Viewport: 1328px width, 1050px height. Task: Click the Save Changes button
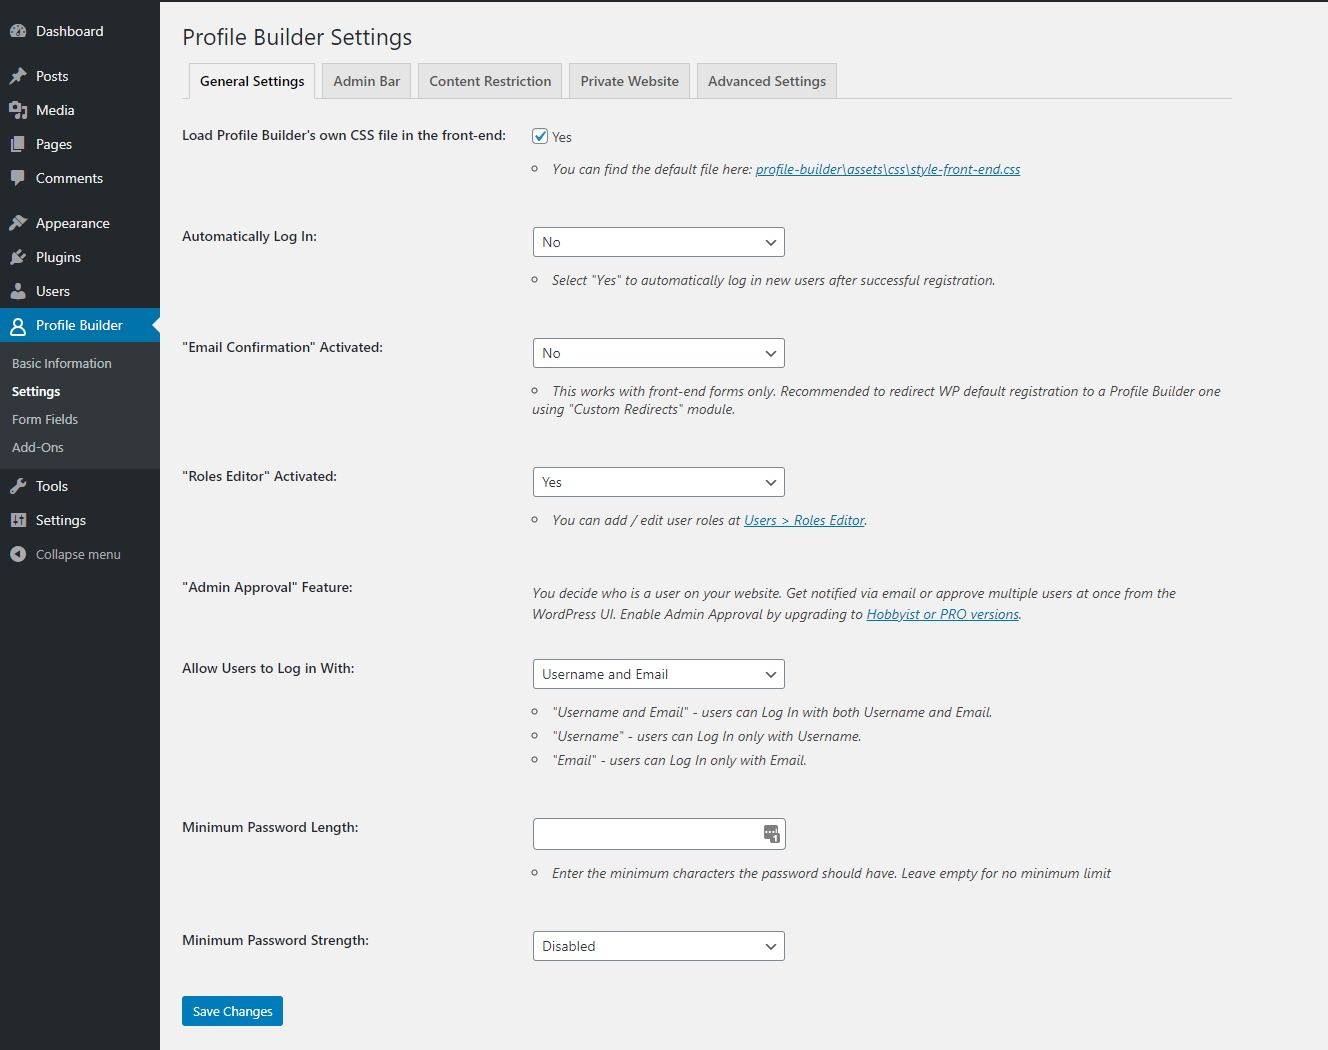coord(232,1011)
